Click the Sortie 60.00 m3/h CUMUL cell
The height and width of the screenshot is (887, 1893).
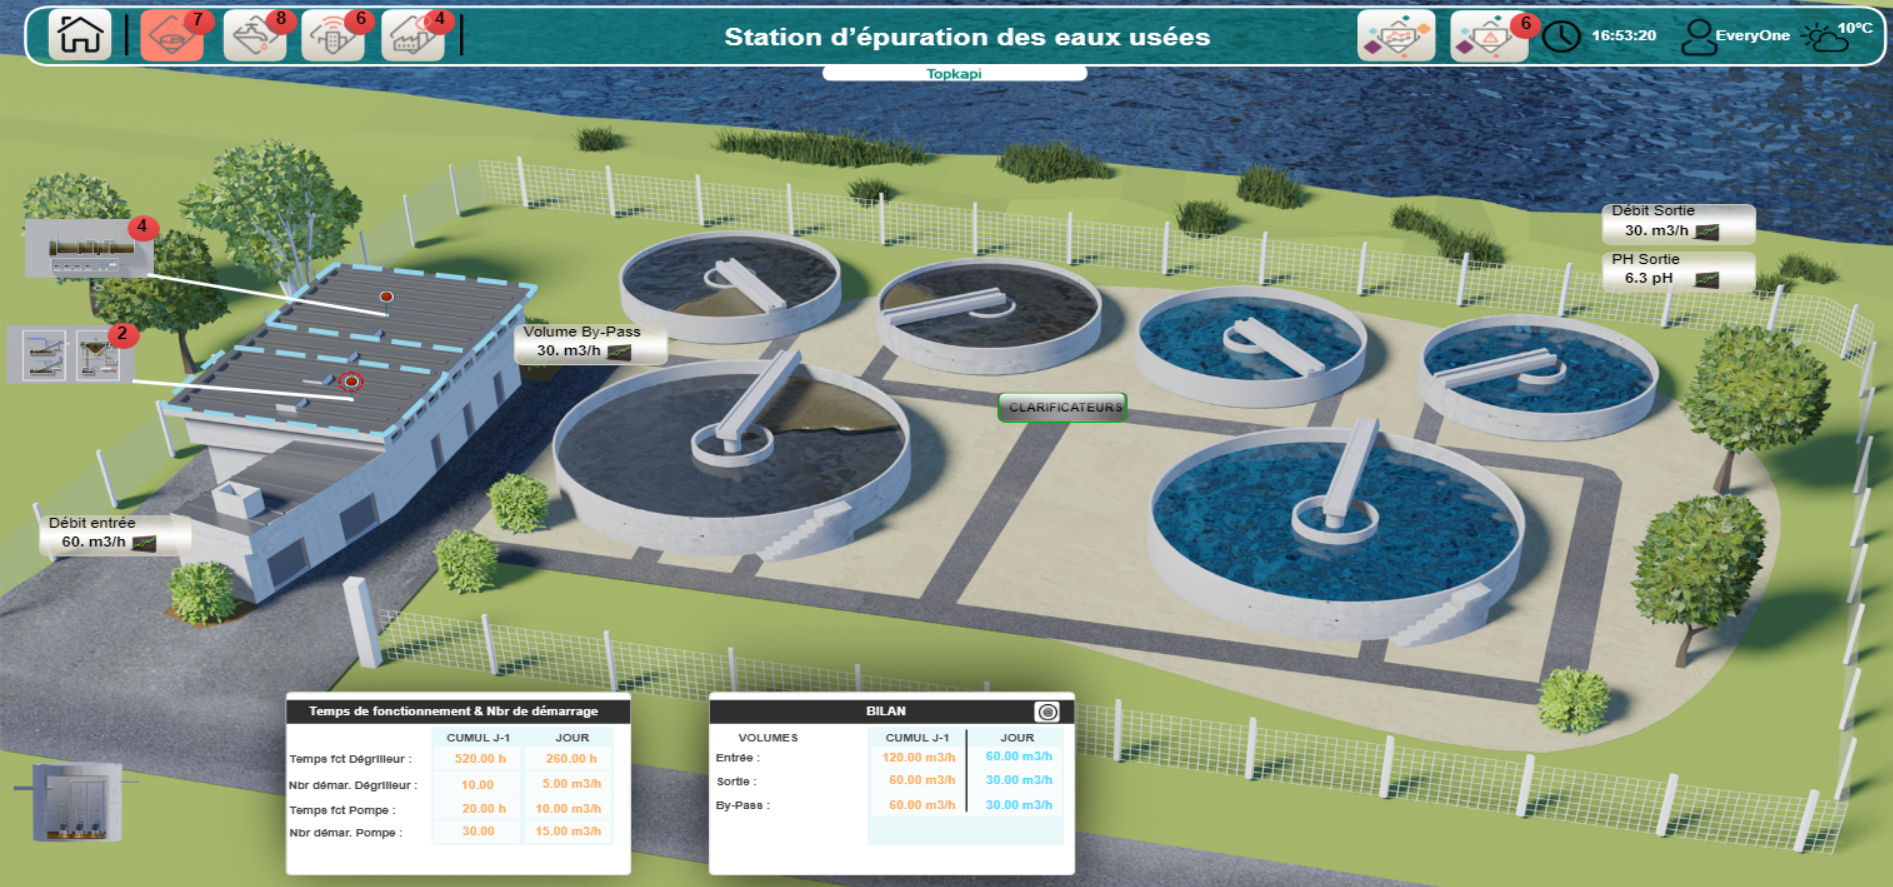pyautogui.click(x=917, y=780)
